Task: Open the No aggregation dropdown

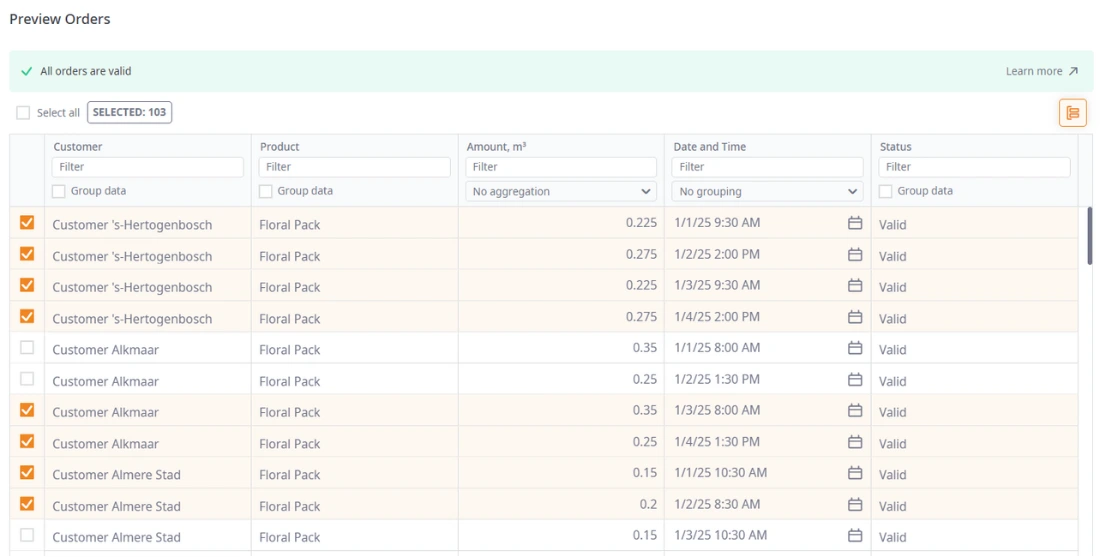Action: pyautogui.click(x=561, y=191)
